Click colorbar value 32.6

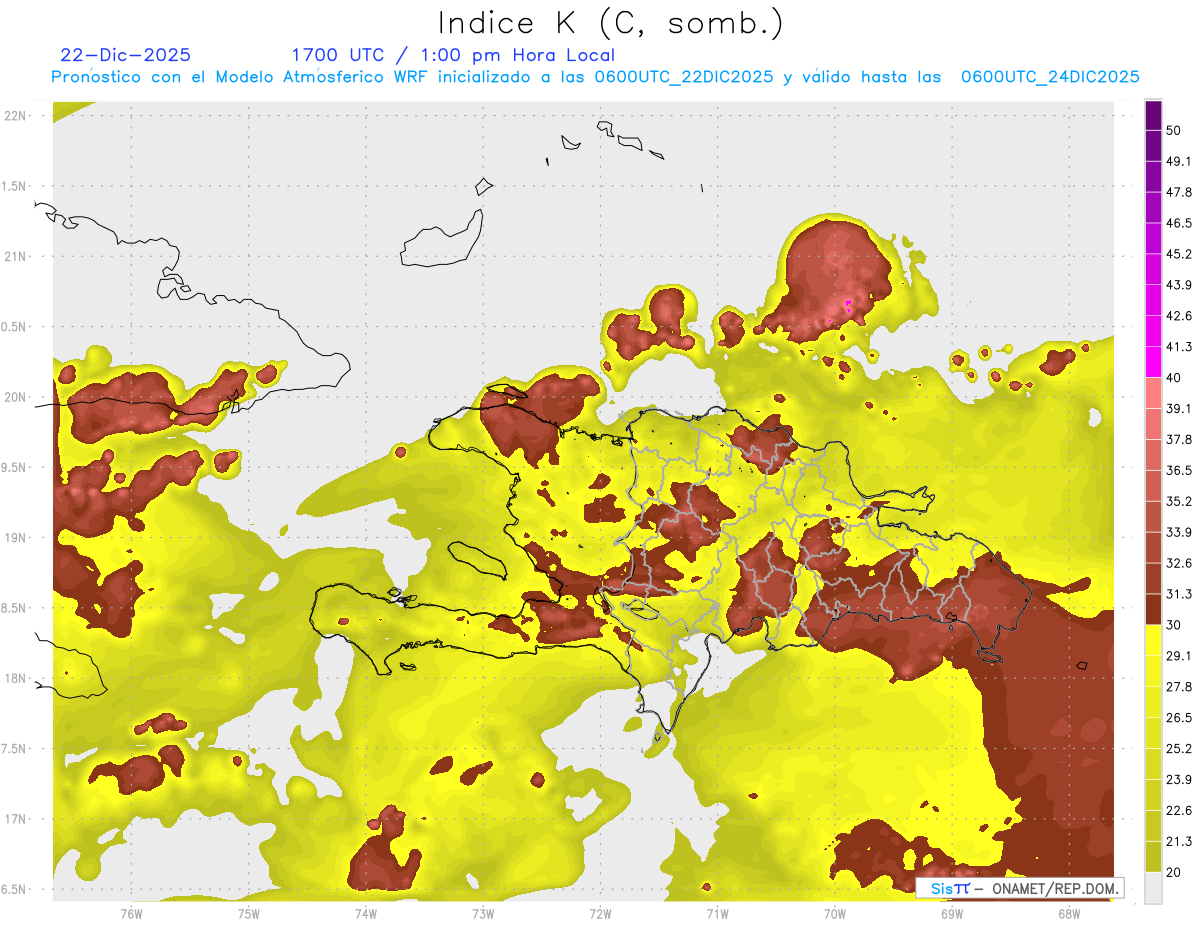(x=1179, y=563)
